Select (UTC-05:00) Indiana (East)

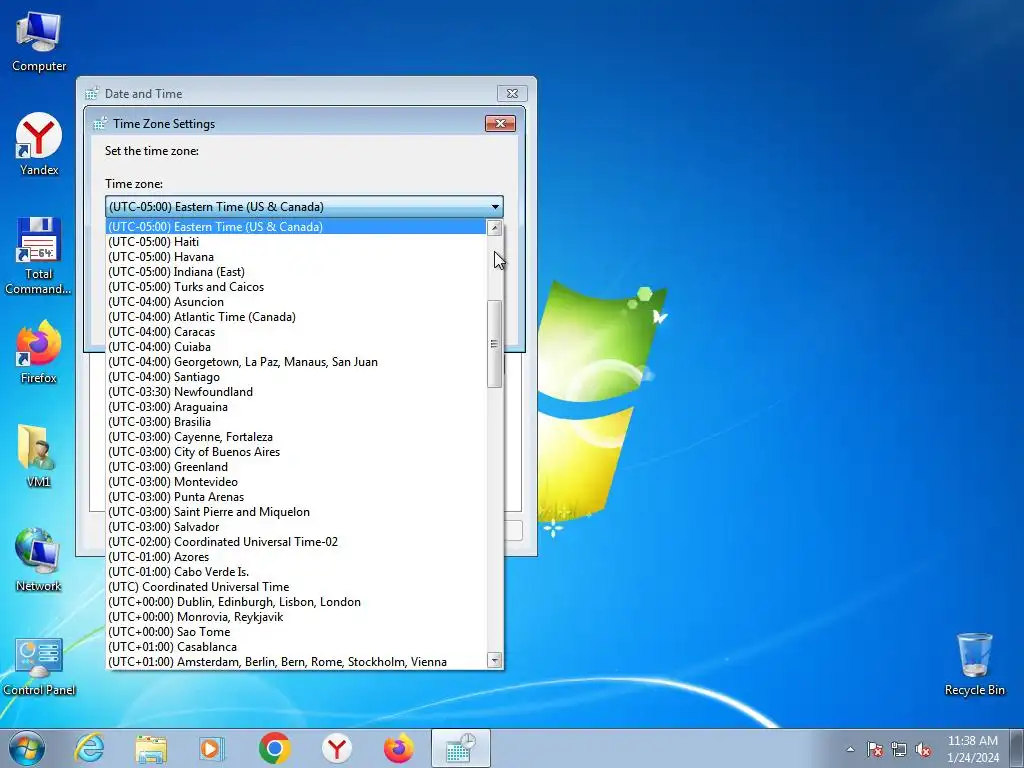click(x=296, y=272)
